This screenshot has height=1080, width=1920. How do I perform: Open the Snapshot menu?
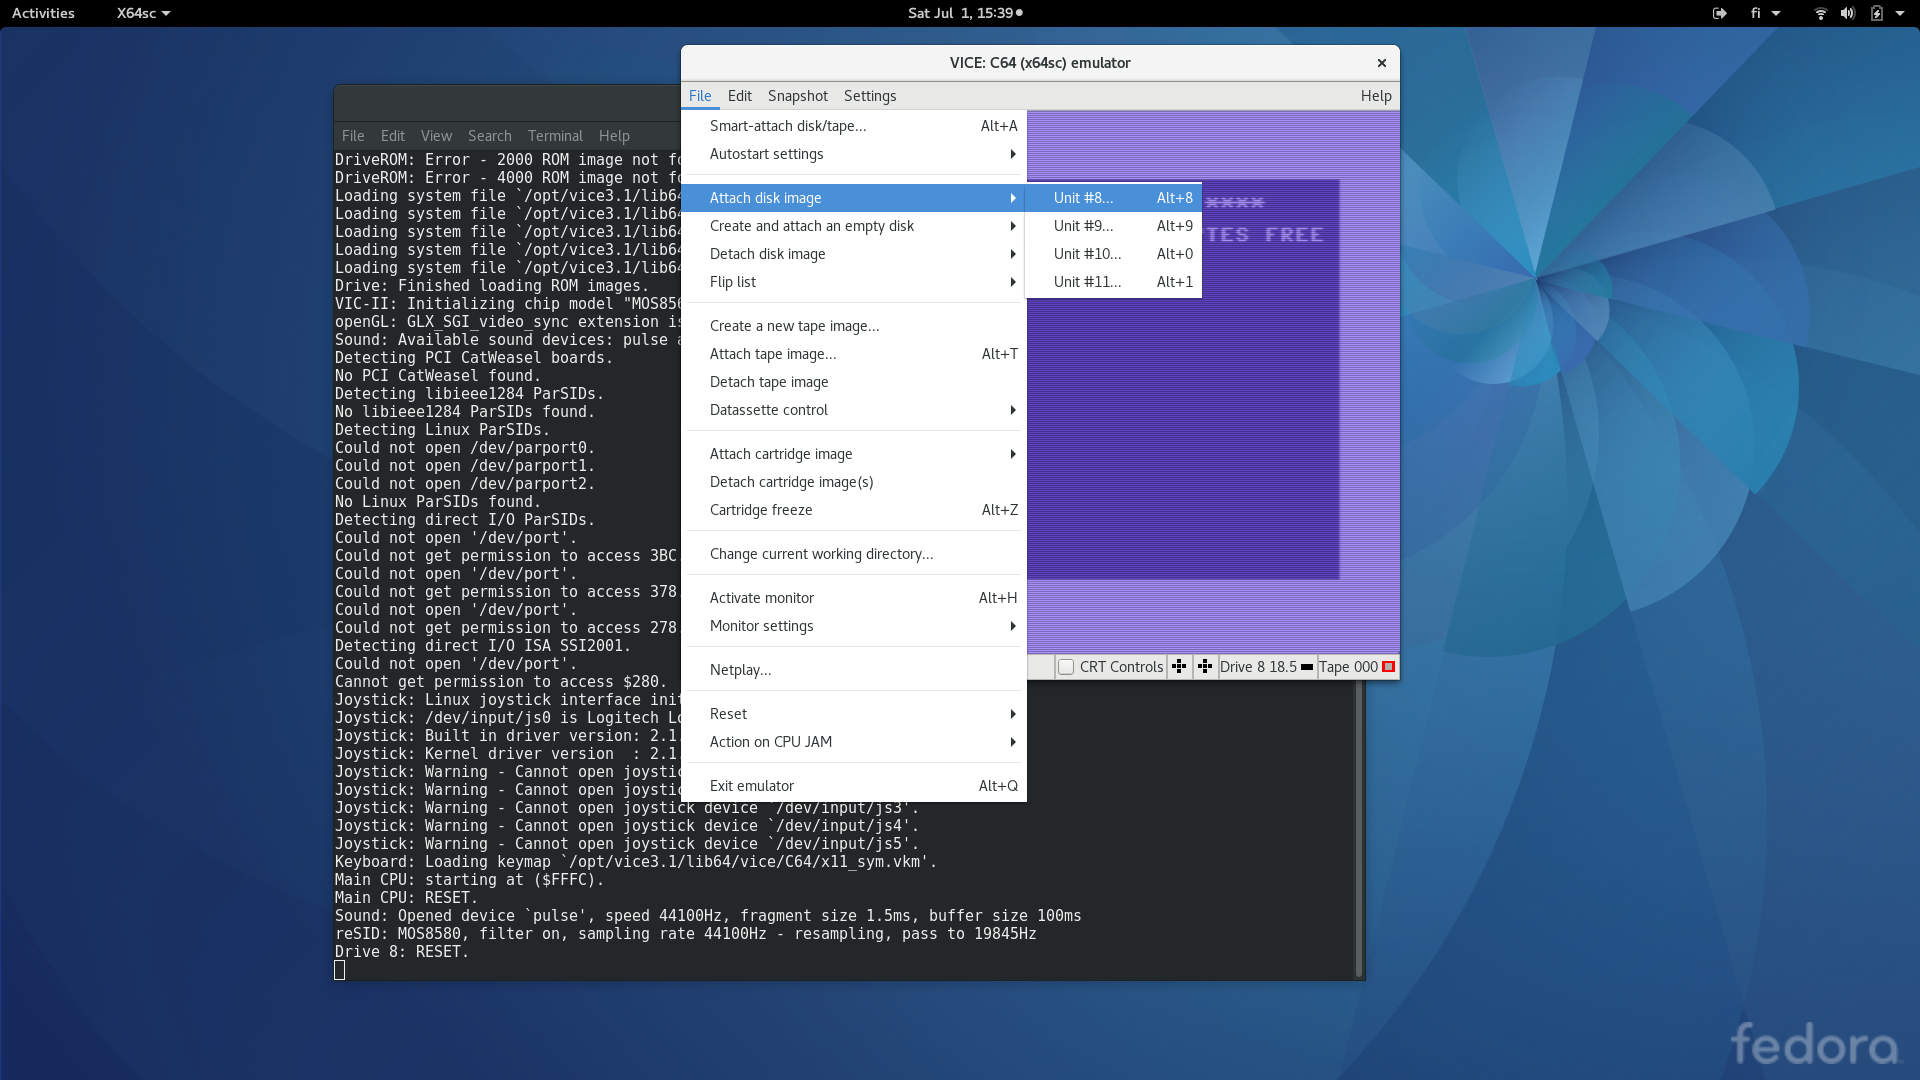point(797,95)
